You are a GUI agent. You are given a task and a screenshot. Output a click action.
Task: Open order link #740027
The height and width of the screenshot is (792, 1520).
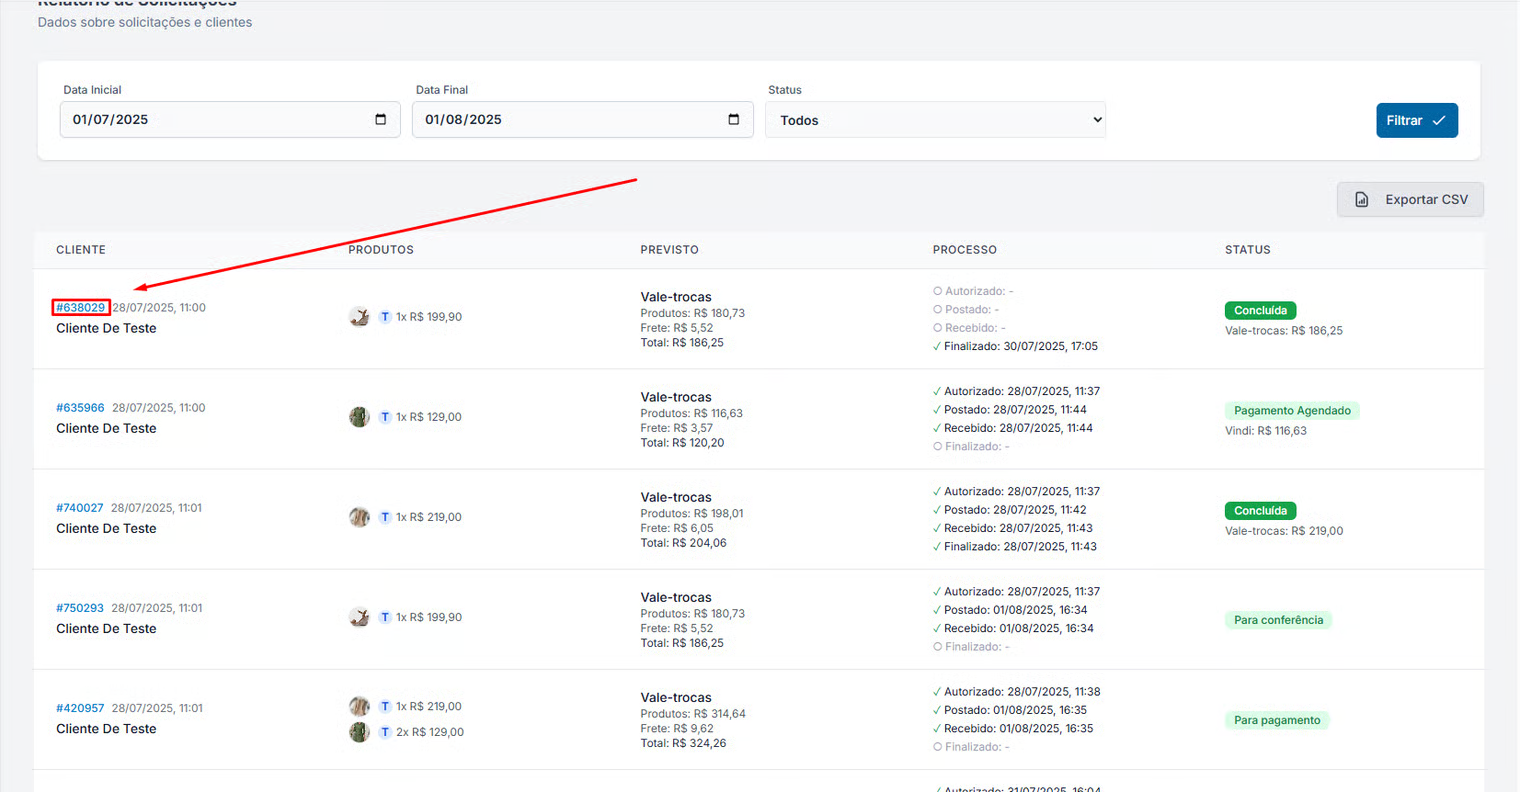(80, 508)
